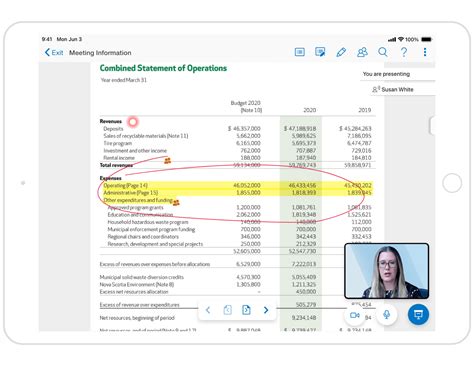Viewport: 474px width, 366px height.
Task: Click 'Nova Scotia Environment (Note 8)' line
Action: [137, 285]
